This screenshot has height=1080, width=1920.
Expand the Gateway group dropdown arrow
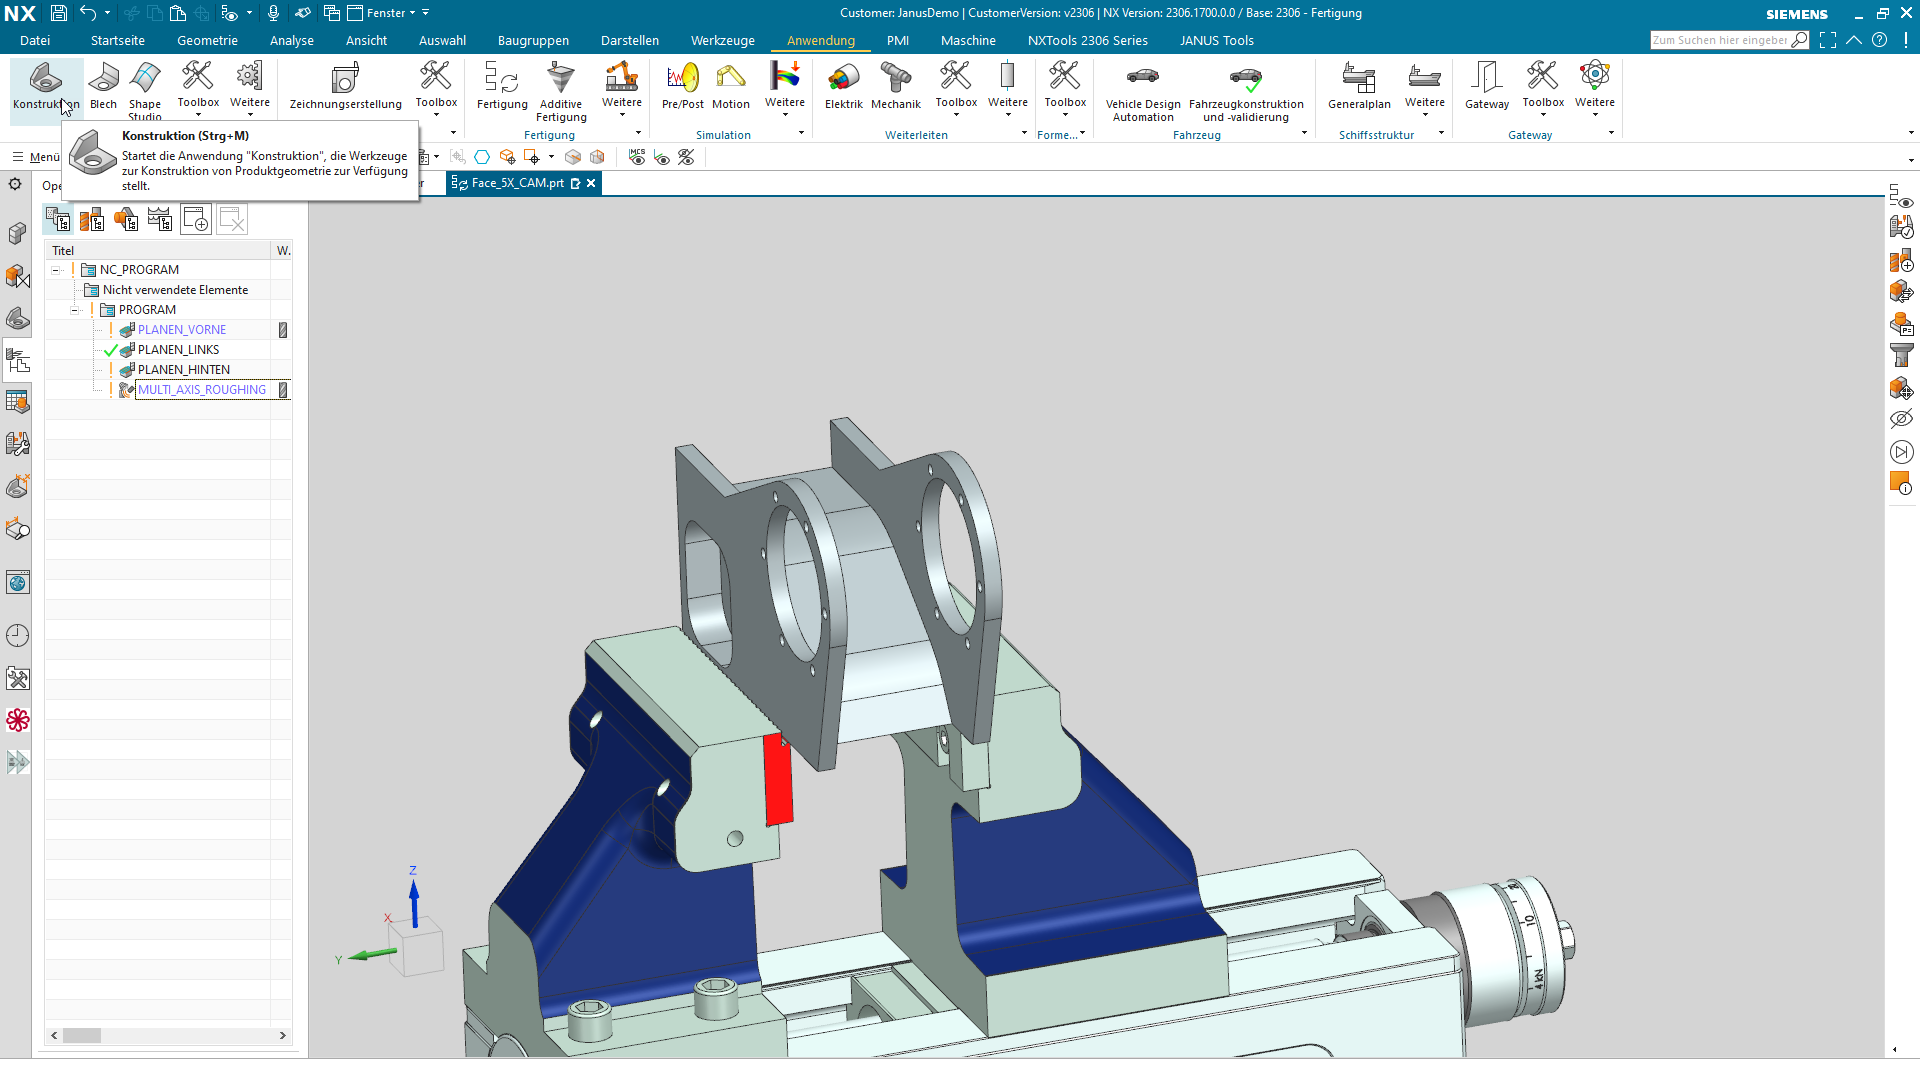(1611, 133)
